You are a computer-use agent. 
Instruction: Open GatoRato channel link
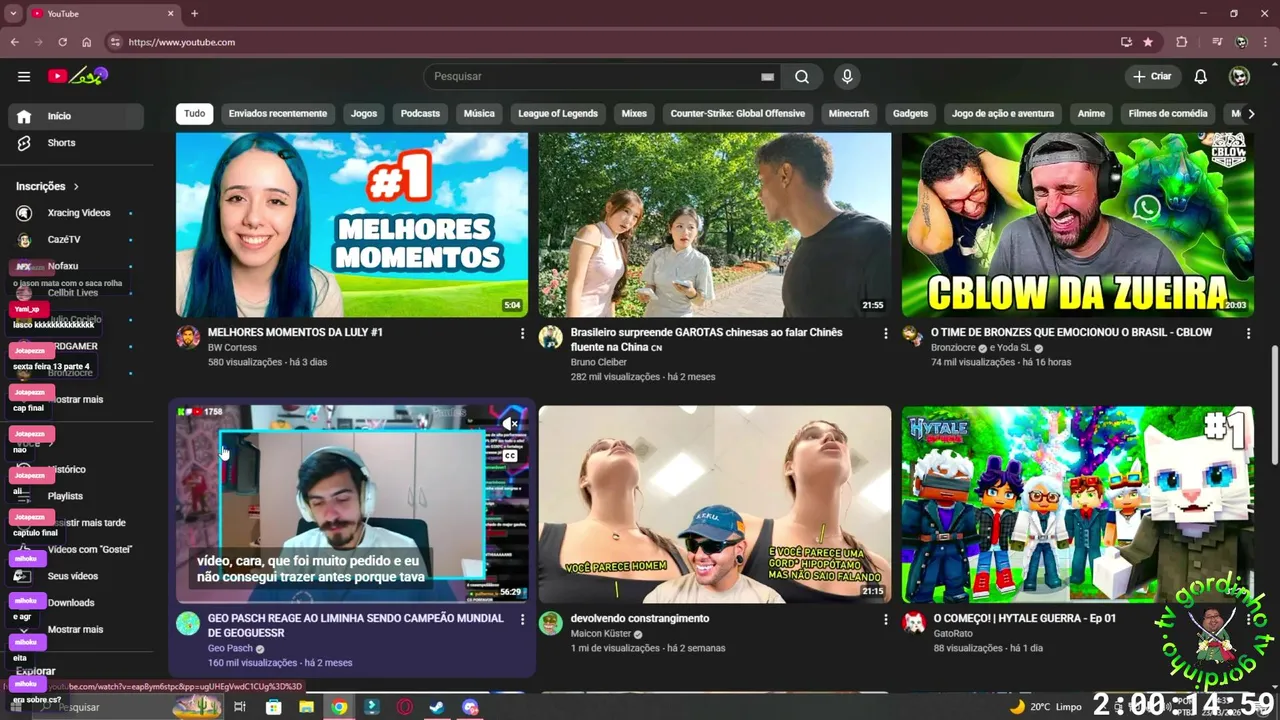tap(953, 633)
